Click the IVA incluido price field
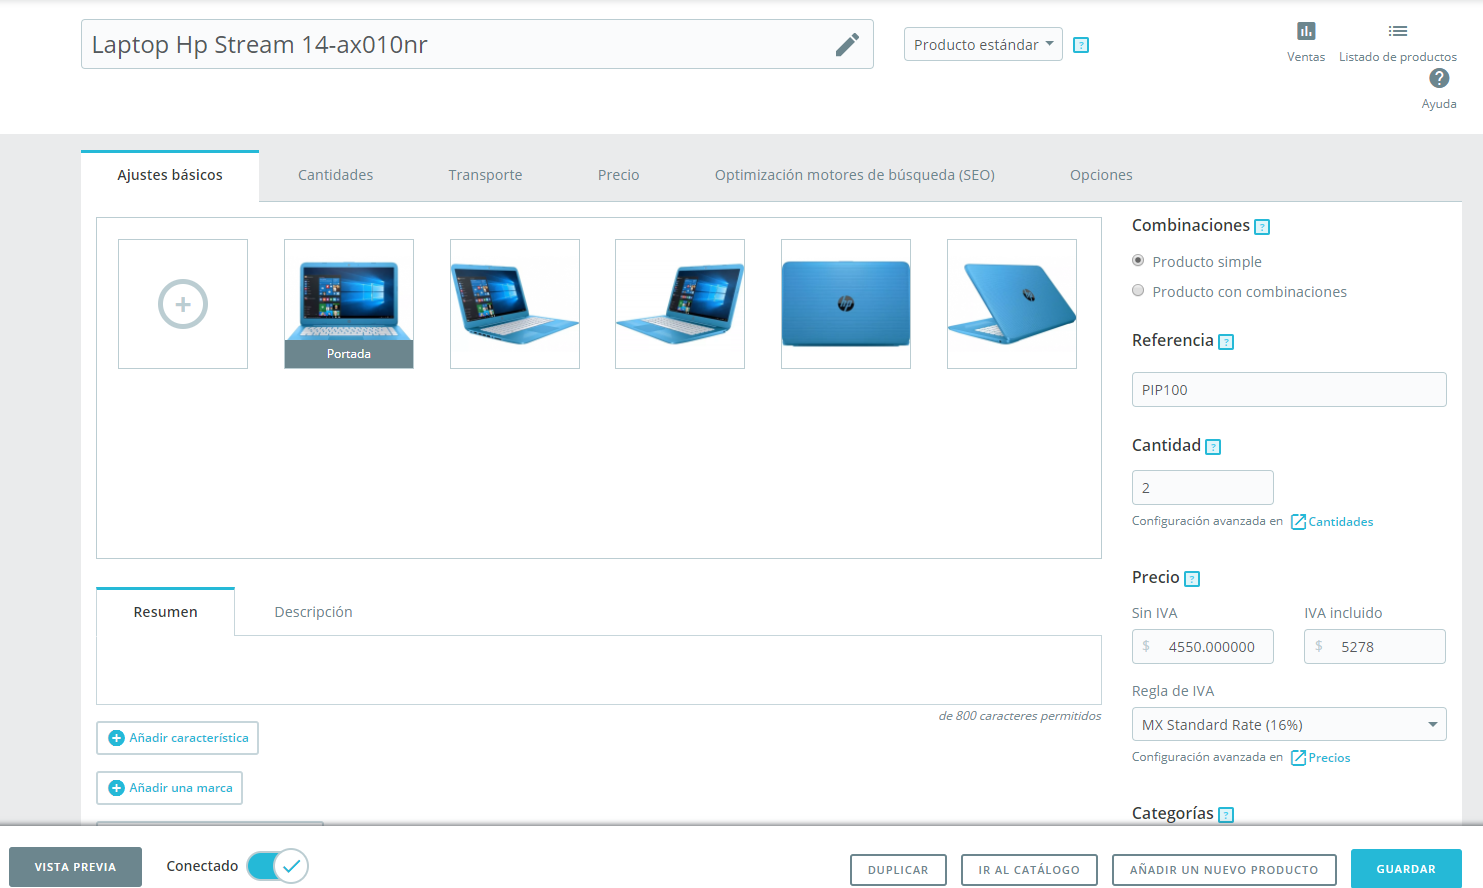 point(1375,647)
